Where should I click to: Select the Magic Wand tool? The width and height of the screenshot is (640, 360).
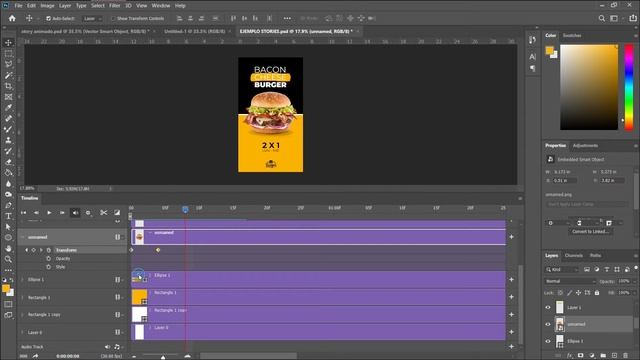(8, 75)
